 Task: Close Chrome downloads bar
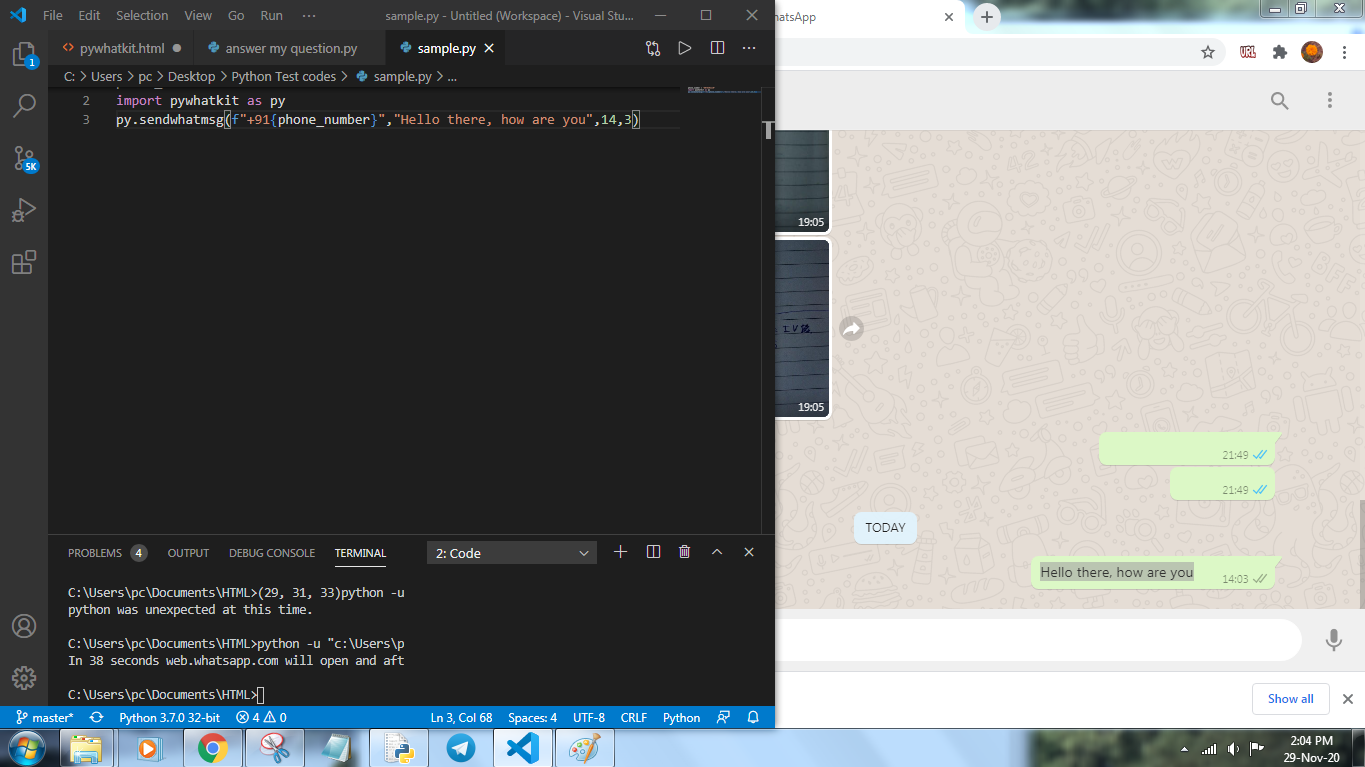[1347, 699]
